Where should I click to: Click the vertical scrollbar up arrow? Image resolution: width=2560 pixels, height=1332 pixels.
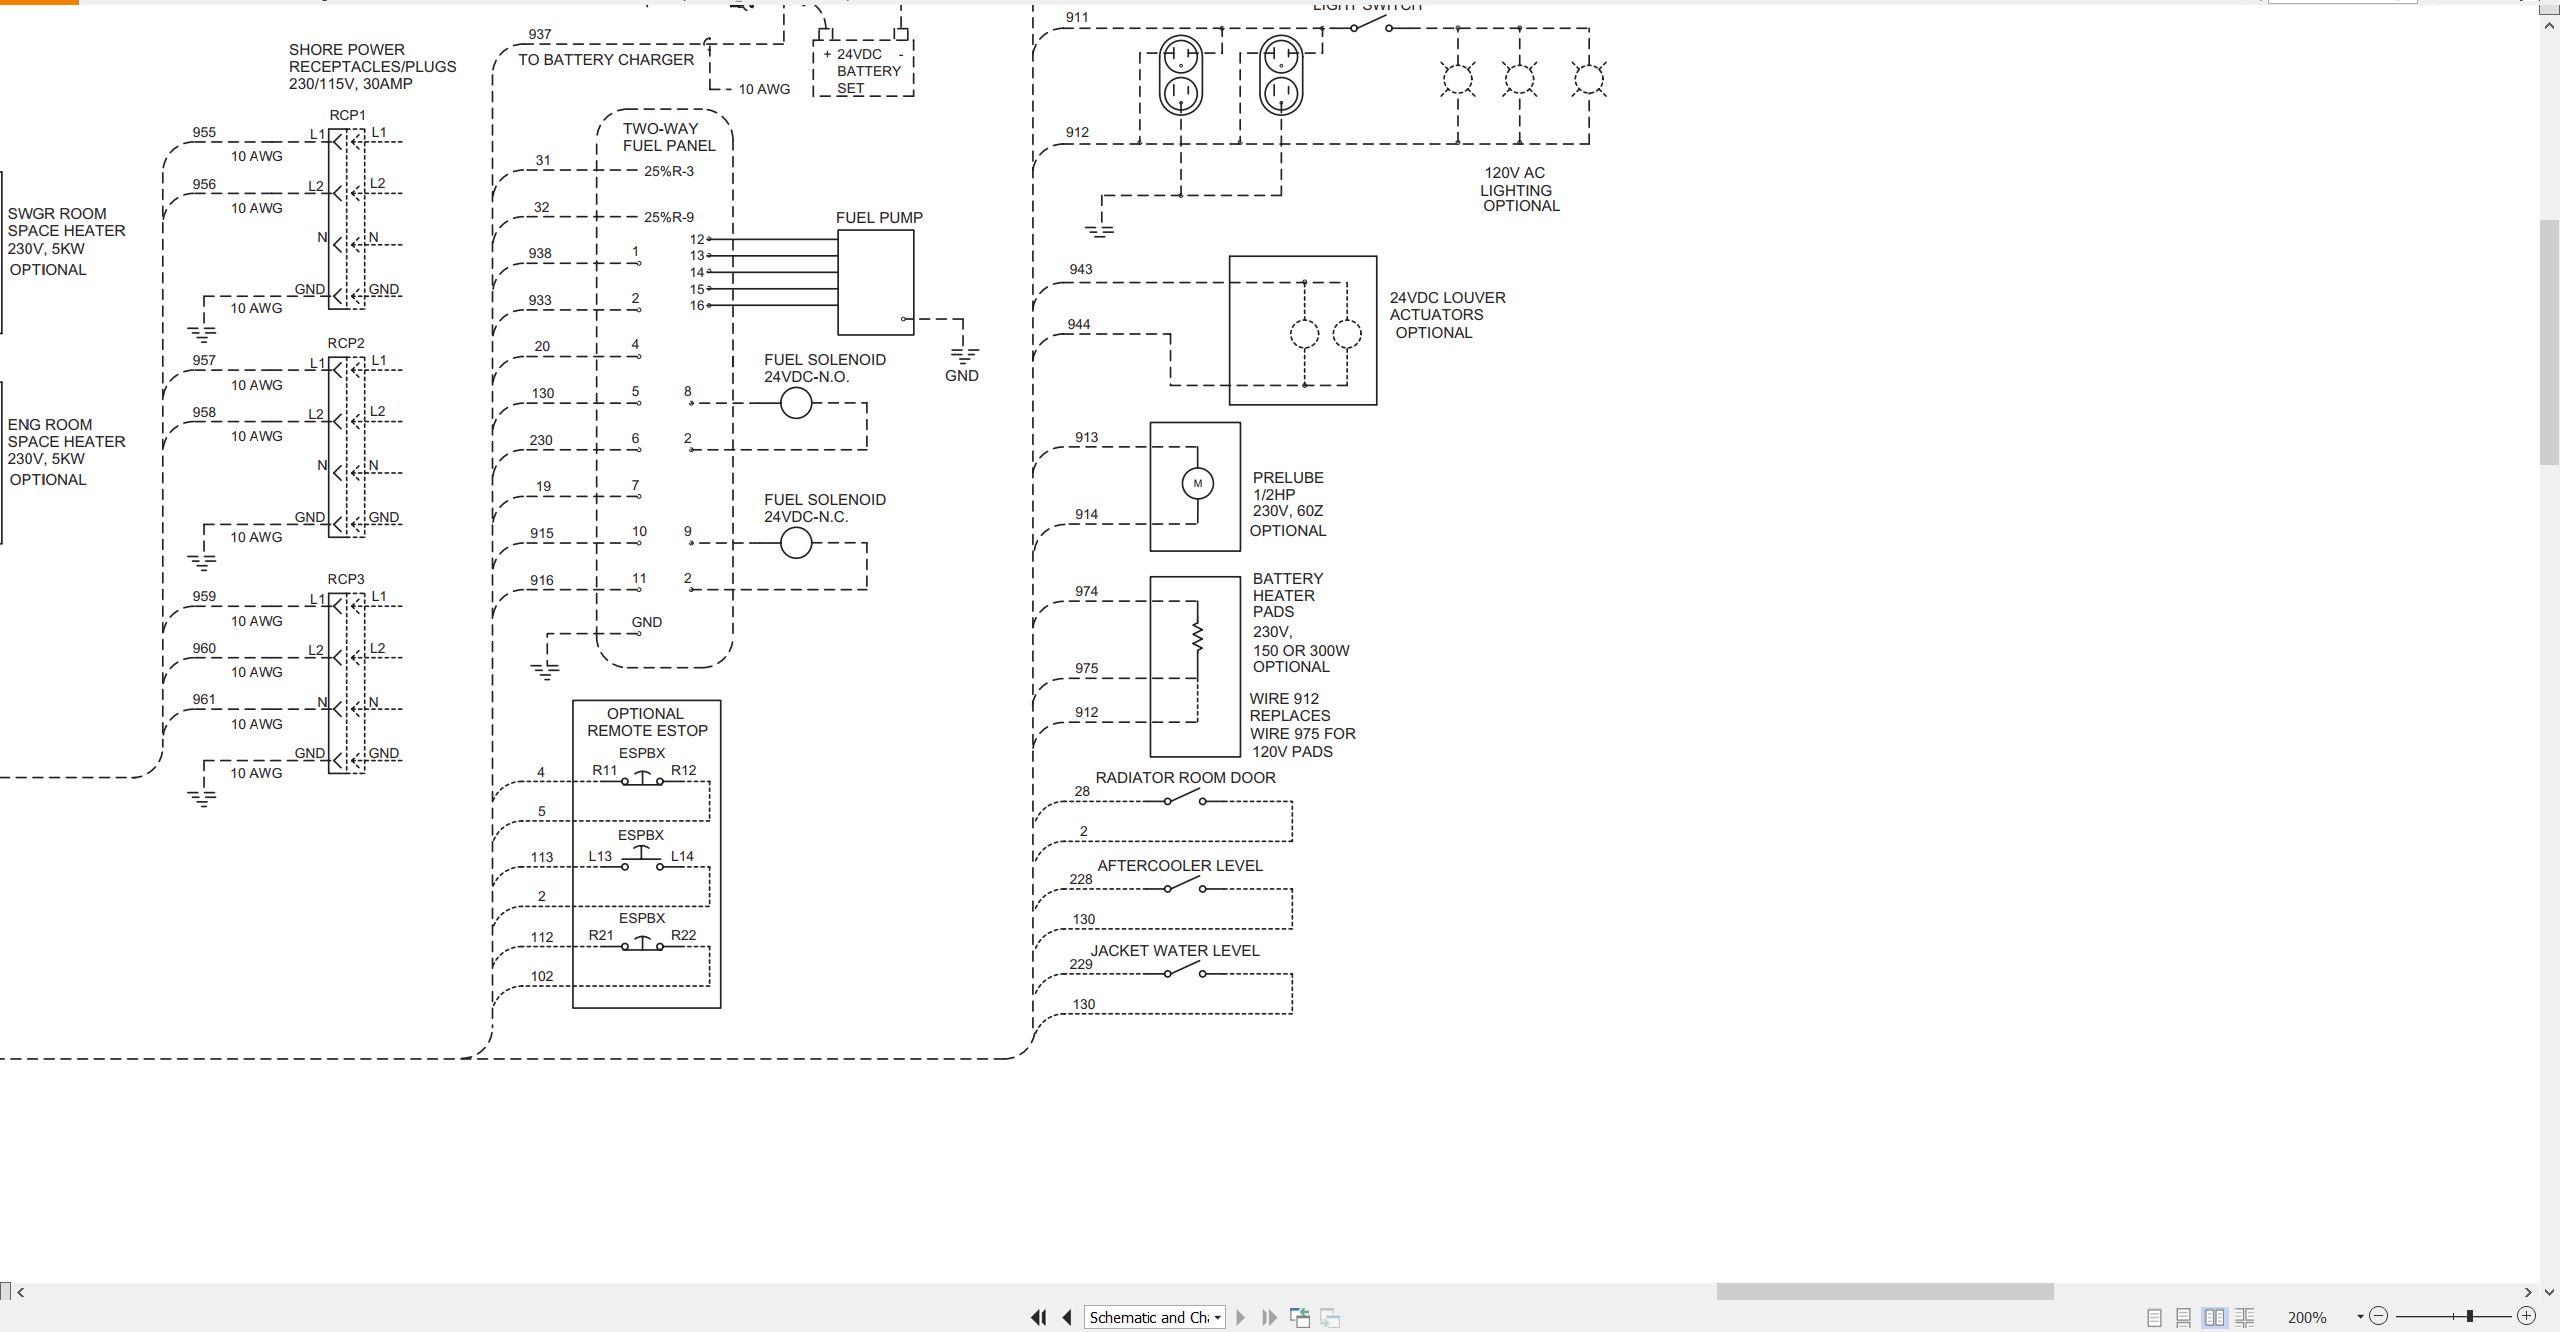coord(2550,24)
